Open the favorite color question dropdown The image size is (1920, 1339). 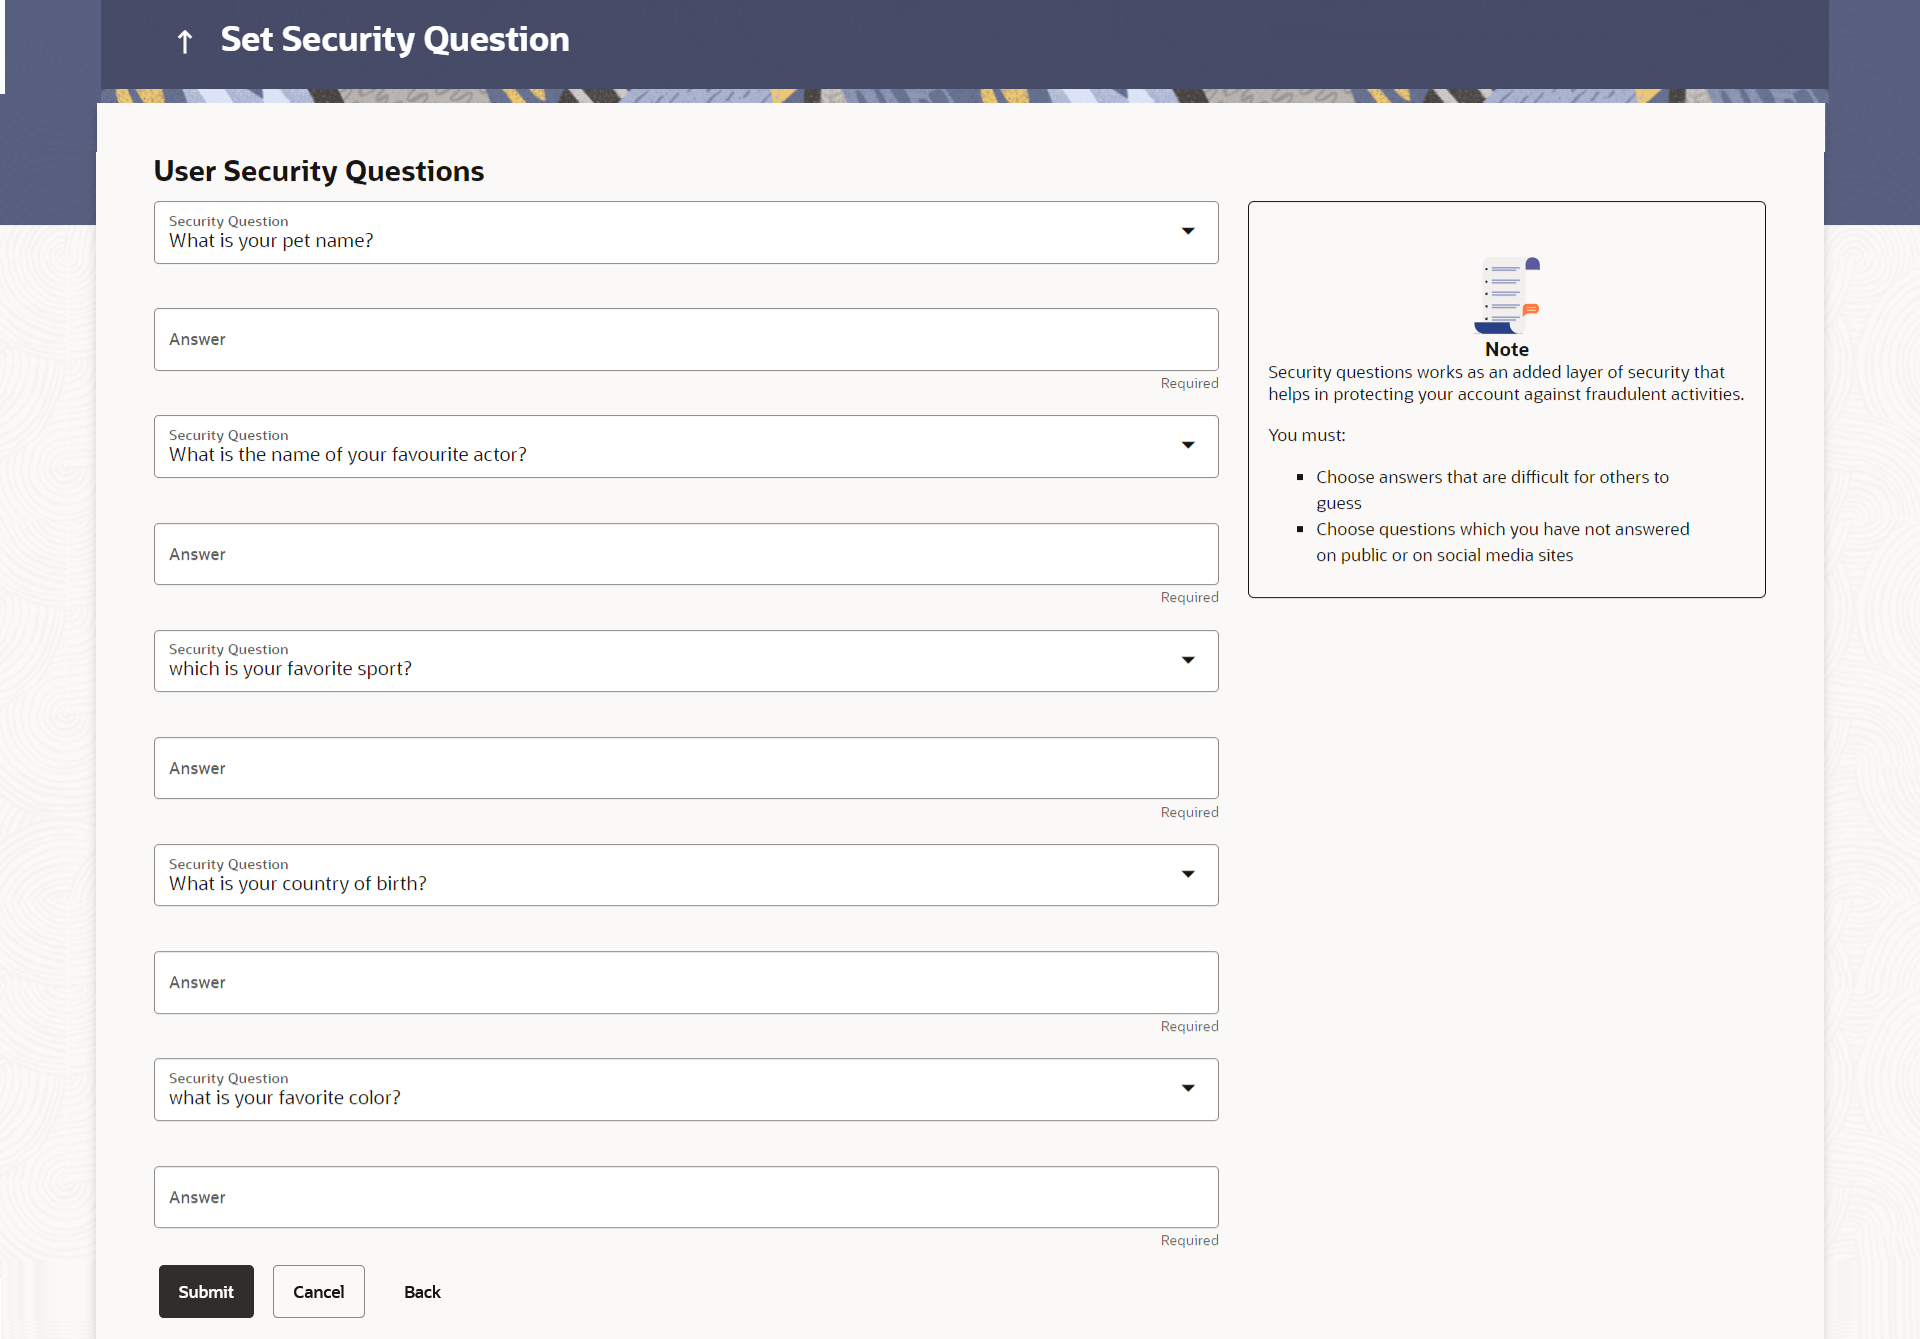coord(1188,1089)
